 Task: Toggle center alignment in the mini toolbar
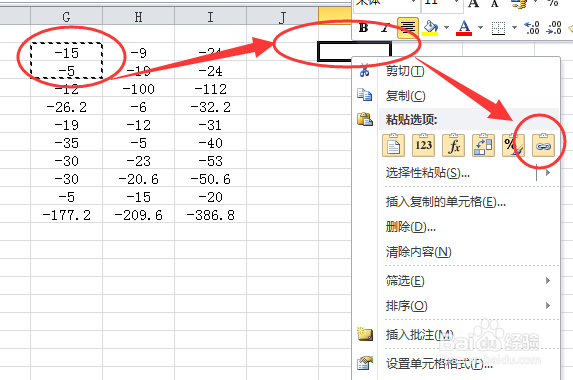(408, 28)
